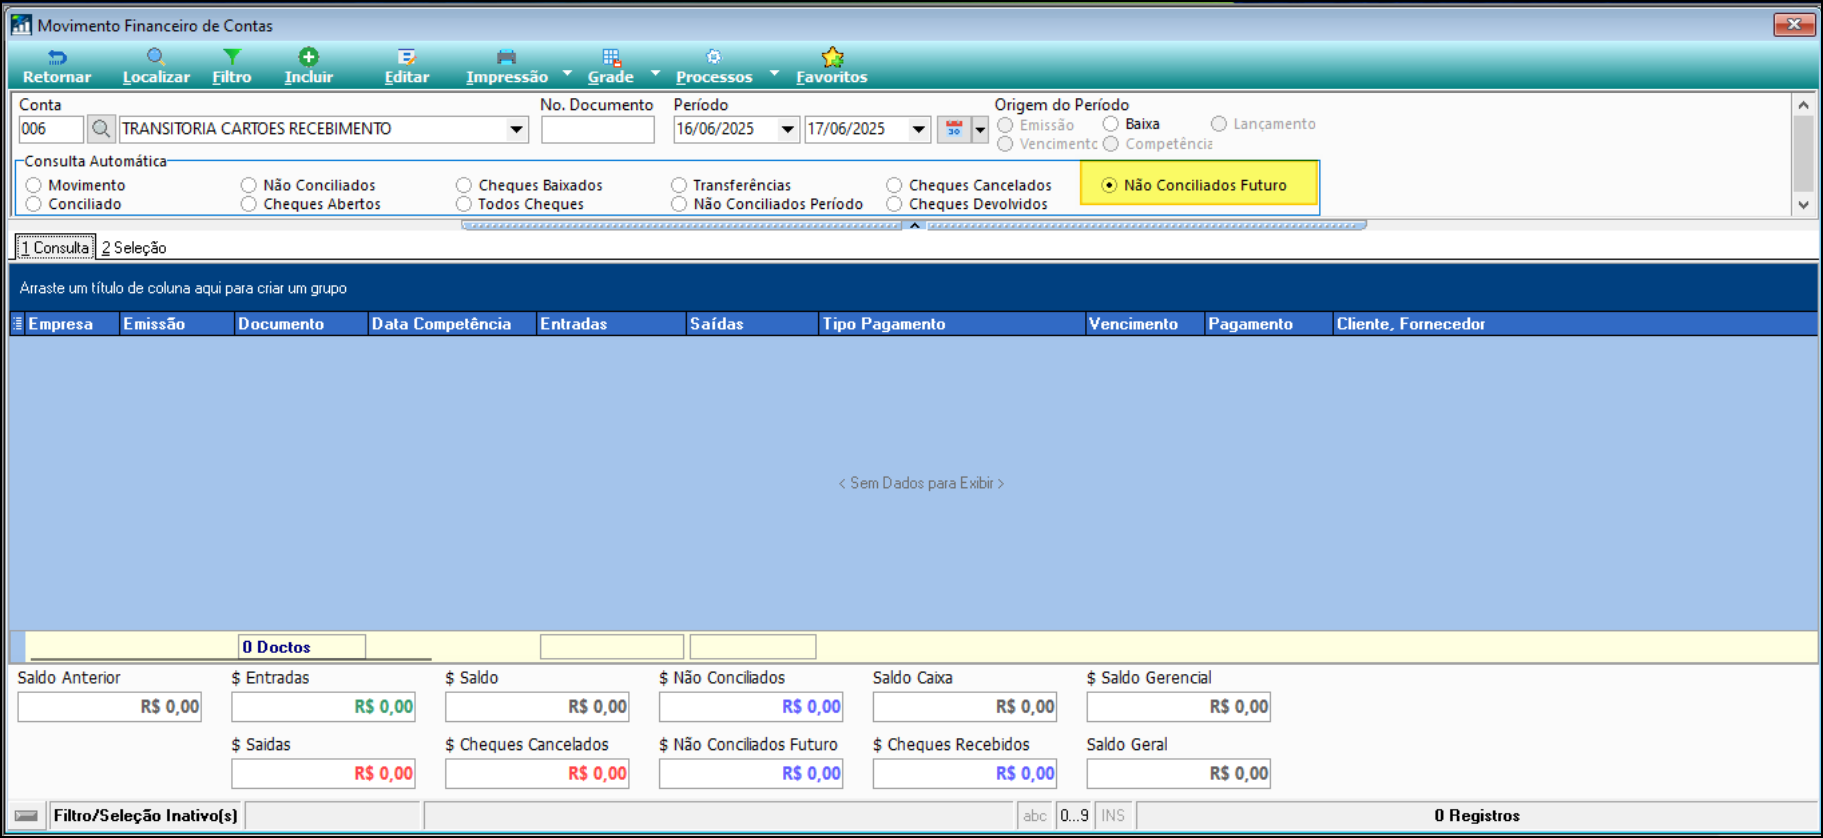Viewport: 1823px width, 838px height.
Task: Open Favoritos star icon
Action: click(832, 57)
